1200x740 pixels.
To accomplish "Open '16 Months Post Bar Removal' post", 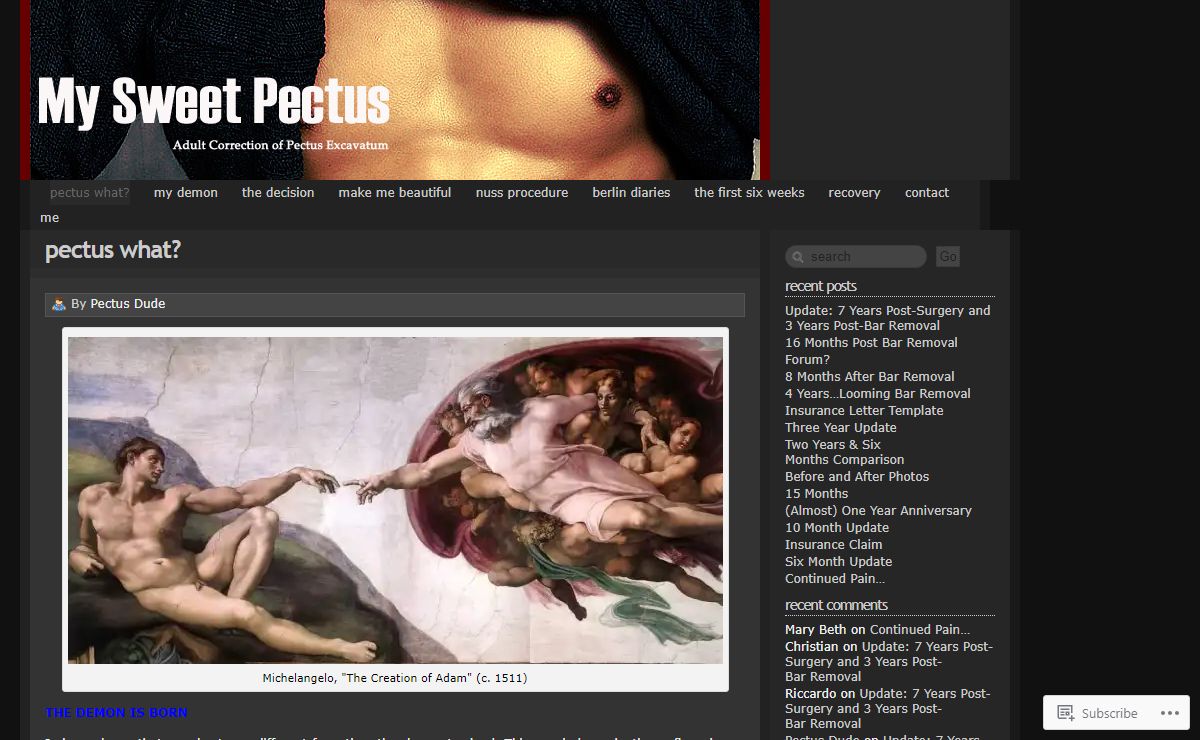I will click(871, 343).
